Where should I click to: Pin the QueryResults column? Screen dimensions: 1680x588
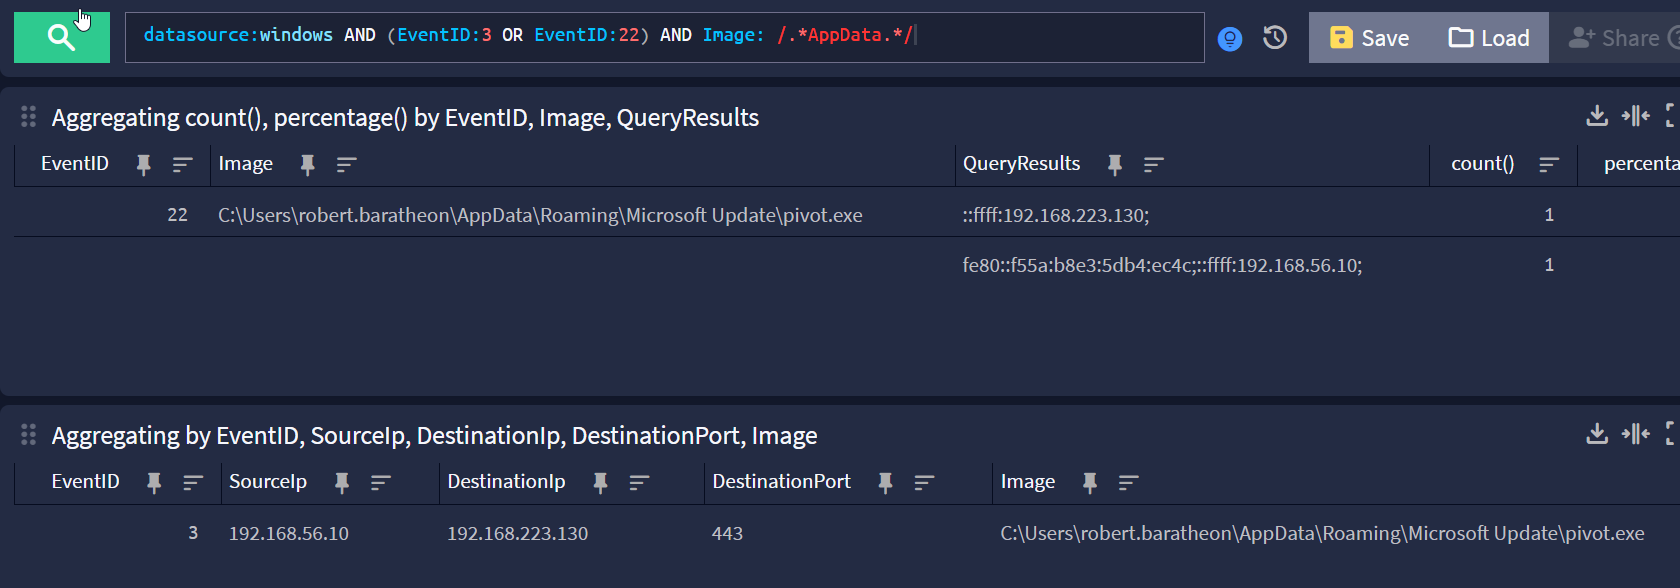pyautogui.click(x=1115, y=165)
